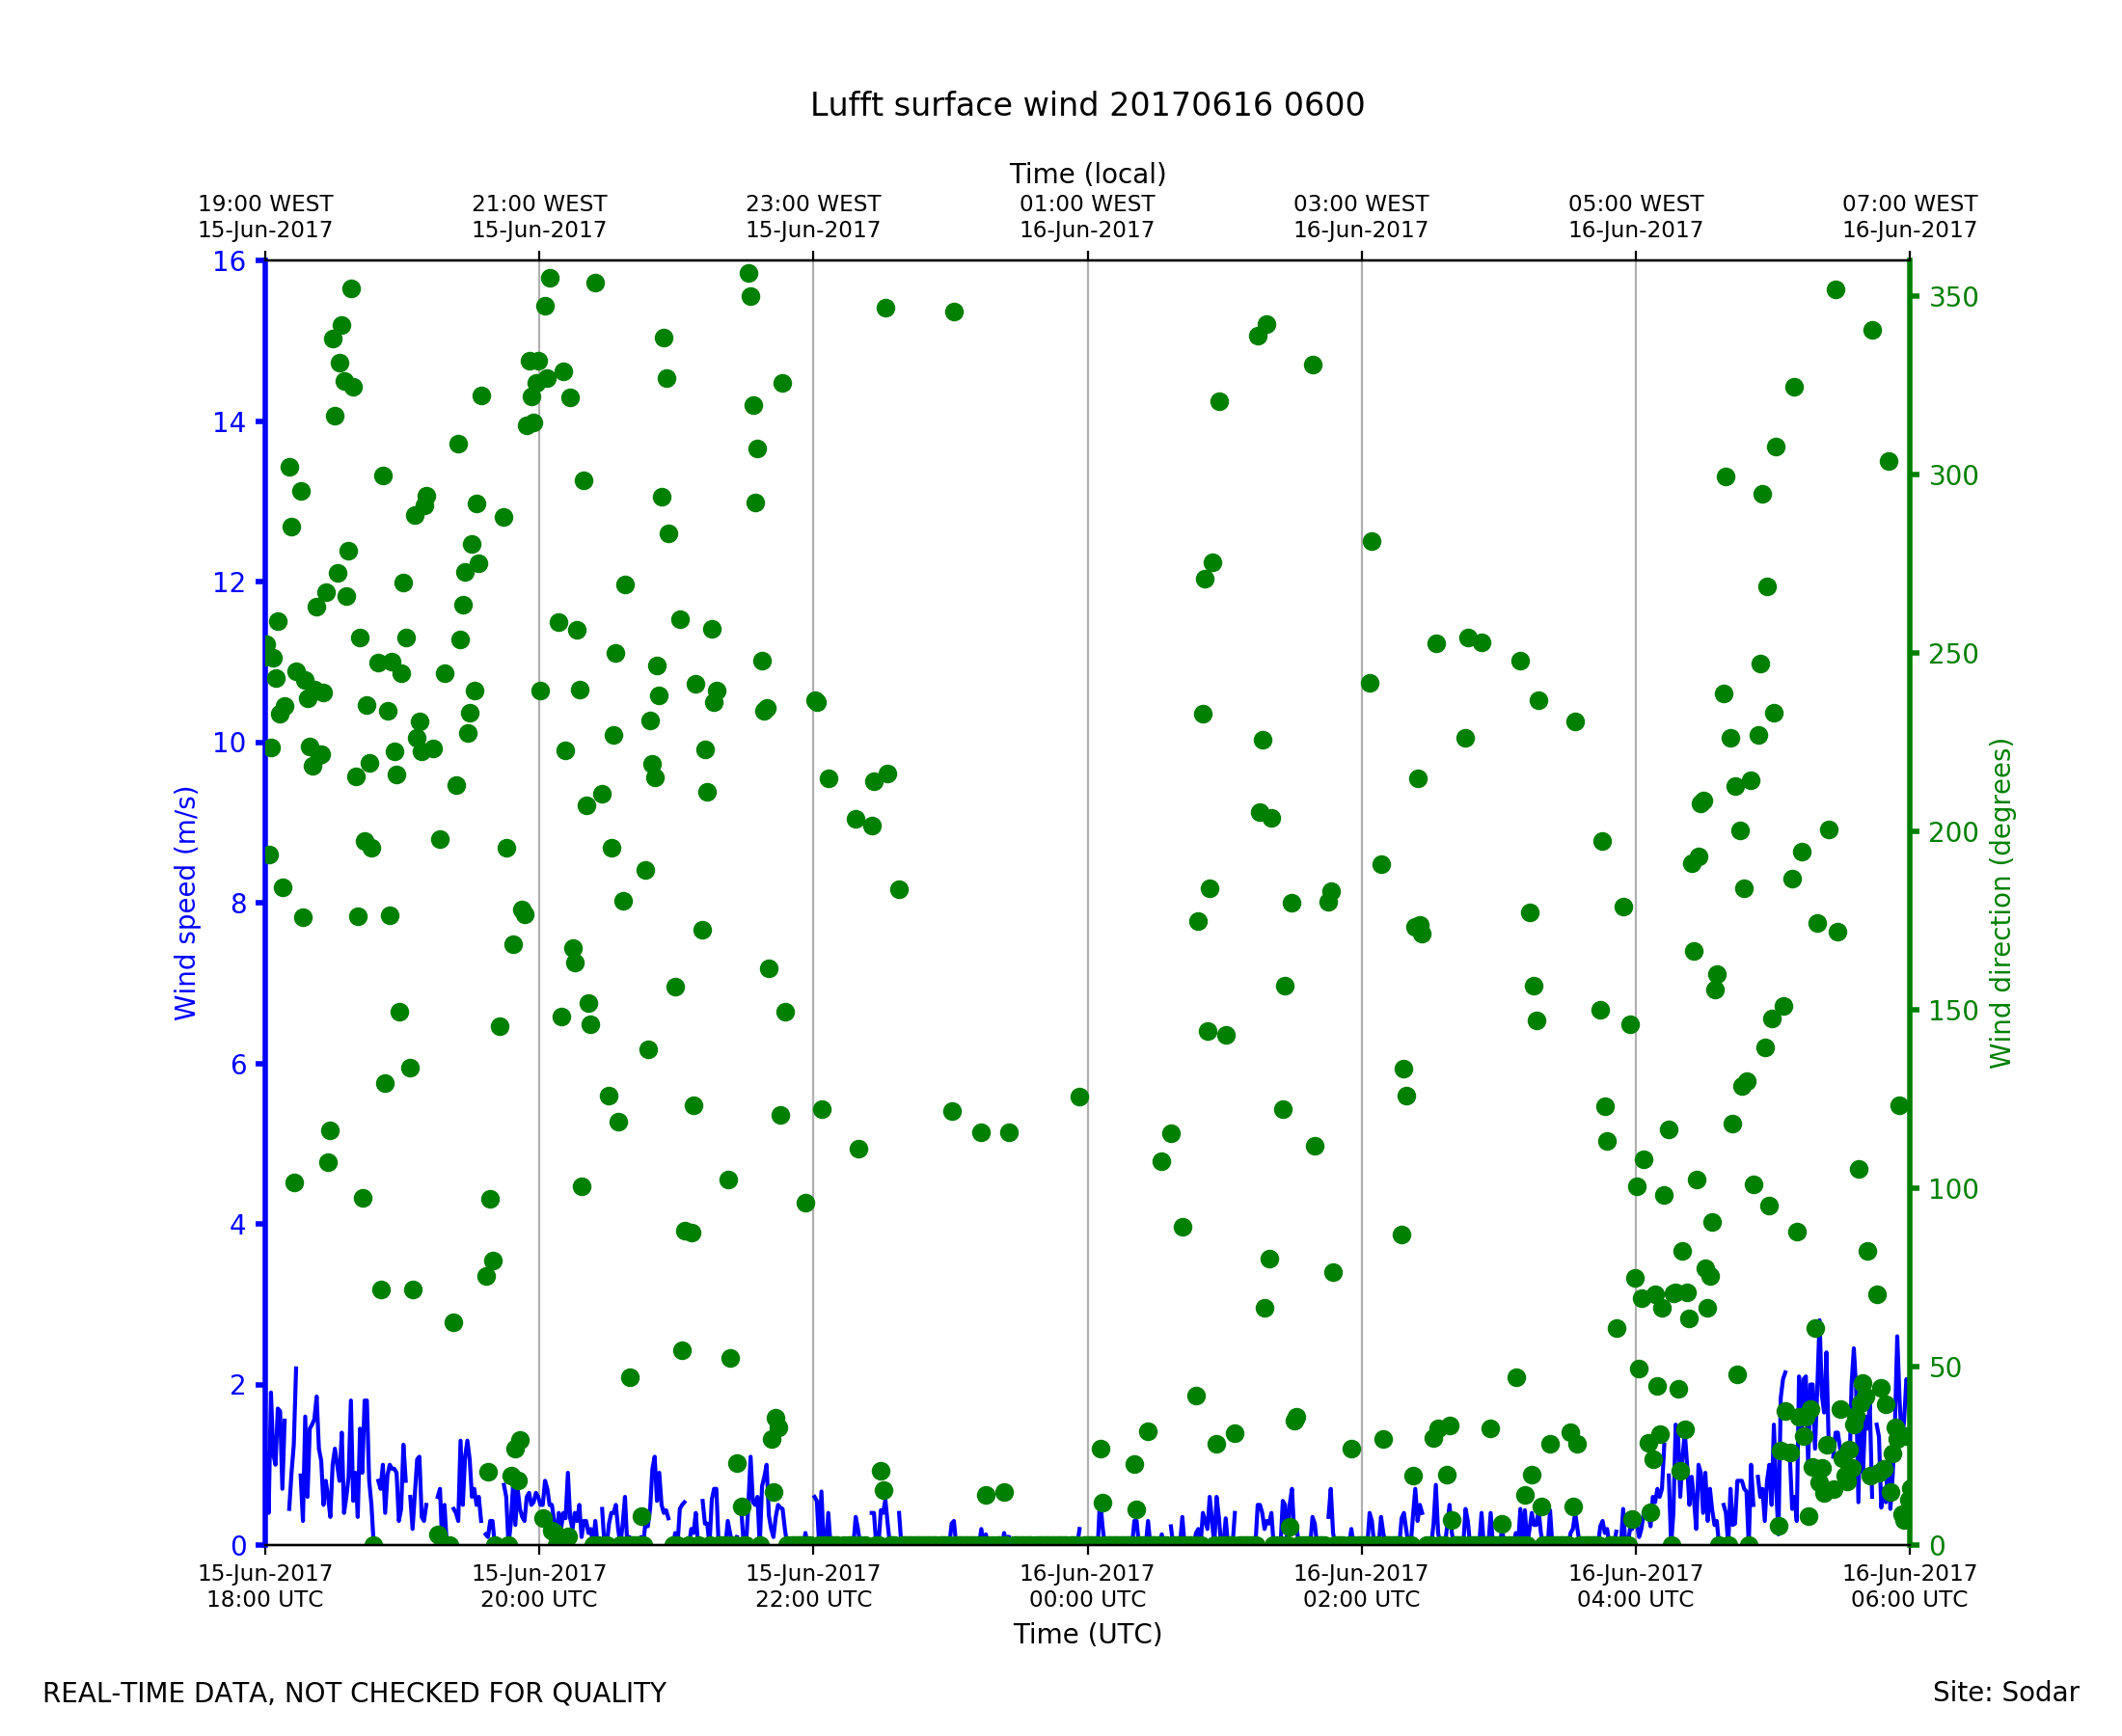Click the 'Time (UTC)' bottom axis label

pos(1087,1634)
